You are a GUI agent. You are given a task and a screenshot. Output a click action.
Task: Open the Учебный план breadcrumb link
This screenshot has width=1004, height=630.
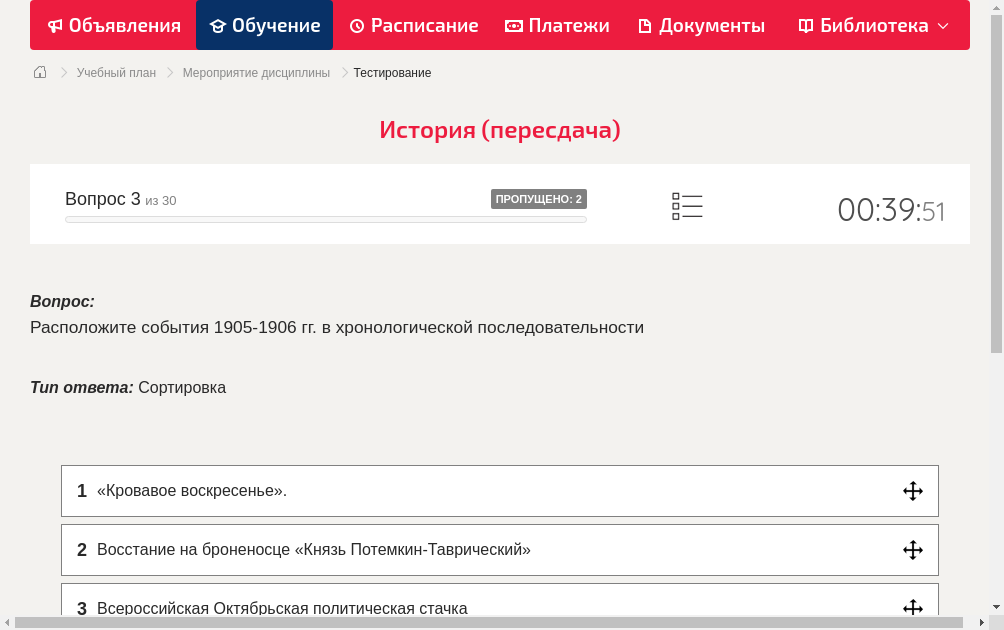pos(117,73)
